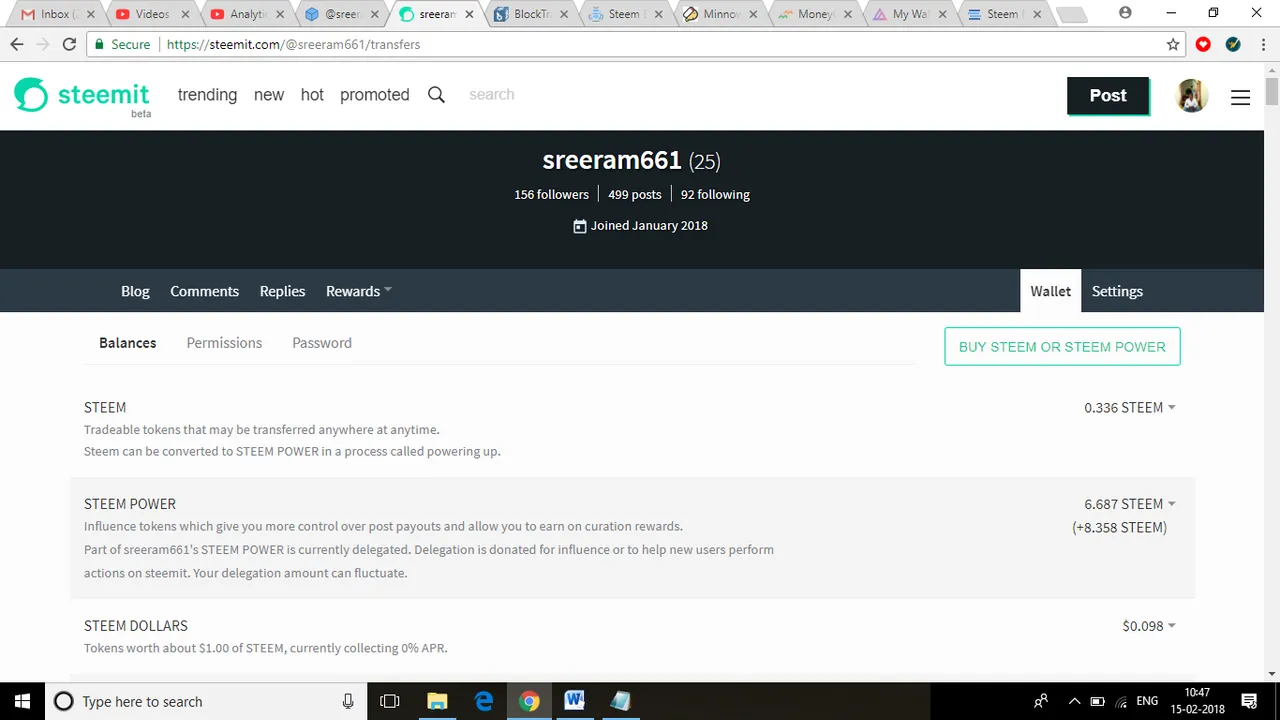The width and height of the screenshot is (1280, 720).
Task: Click the Post button
Action: [x=1108, y=96]
